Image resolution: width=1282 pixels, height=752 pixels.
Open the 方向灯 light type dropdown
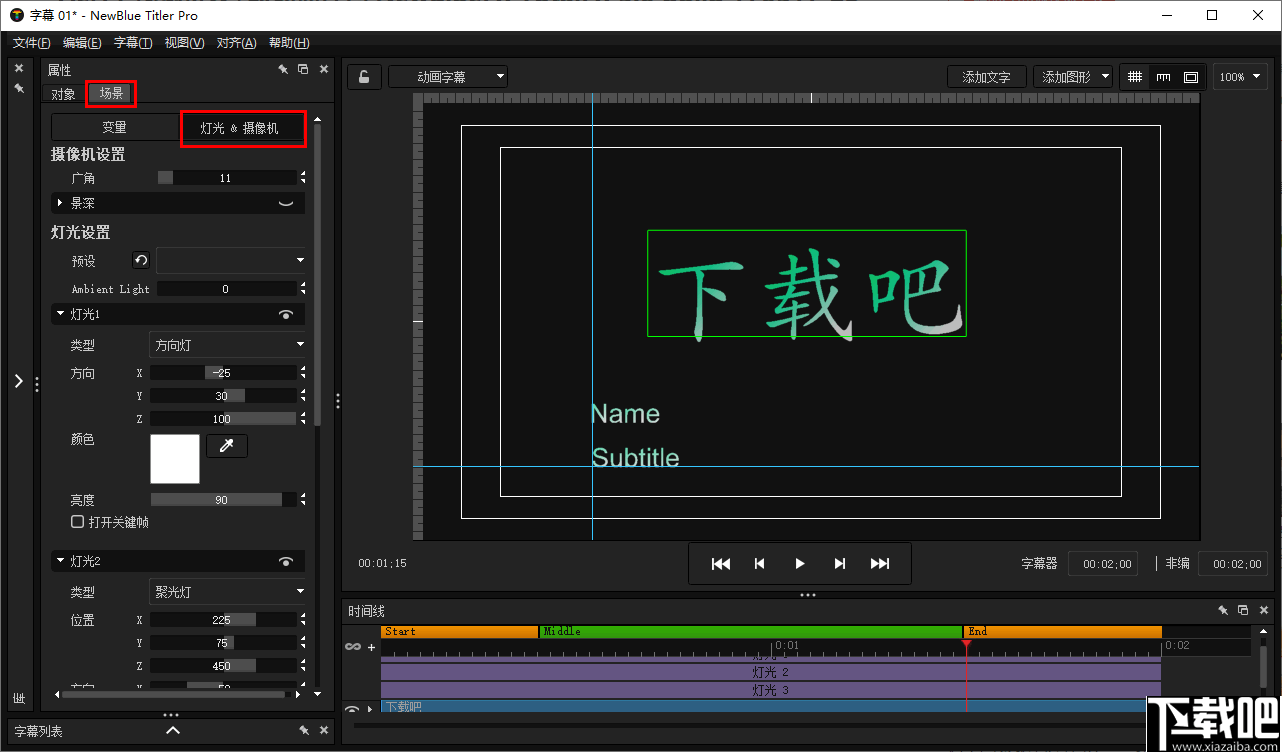click(x=227, y=344)
